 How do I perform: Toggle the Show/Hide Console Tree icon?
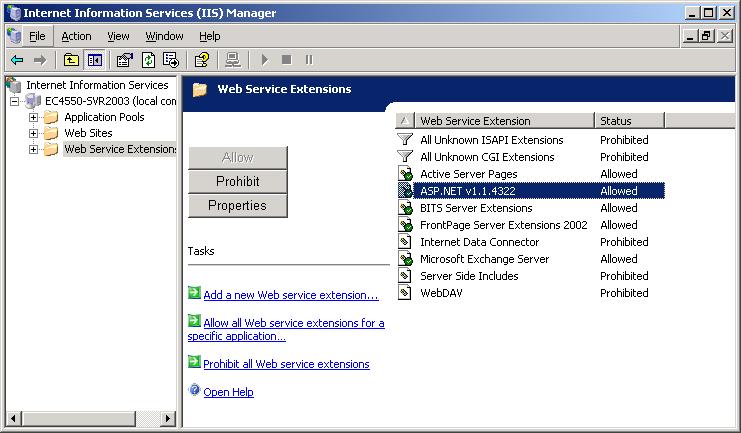point(95,60)
